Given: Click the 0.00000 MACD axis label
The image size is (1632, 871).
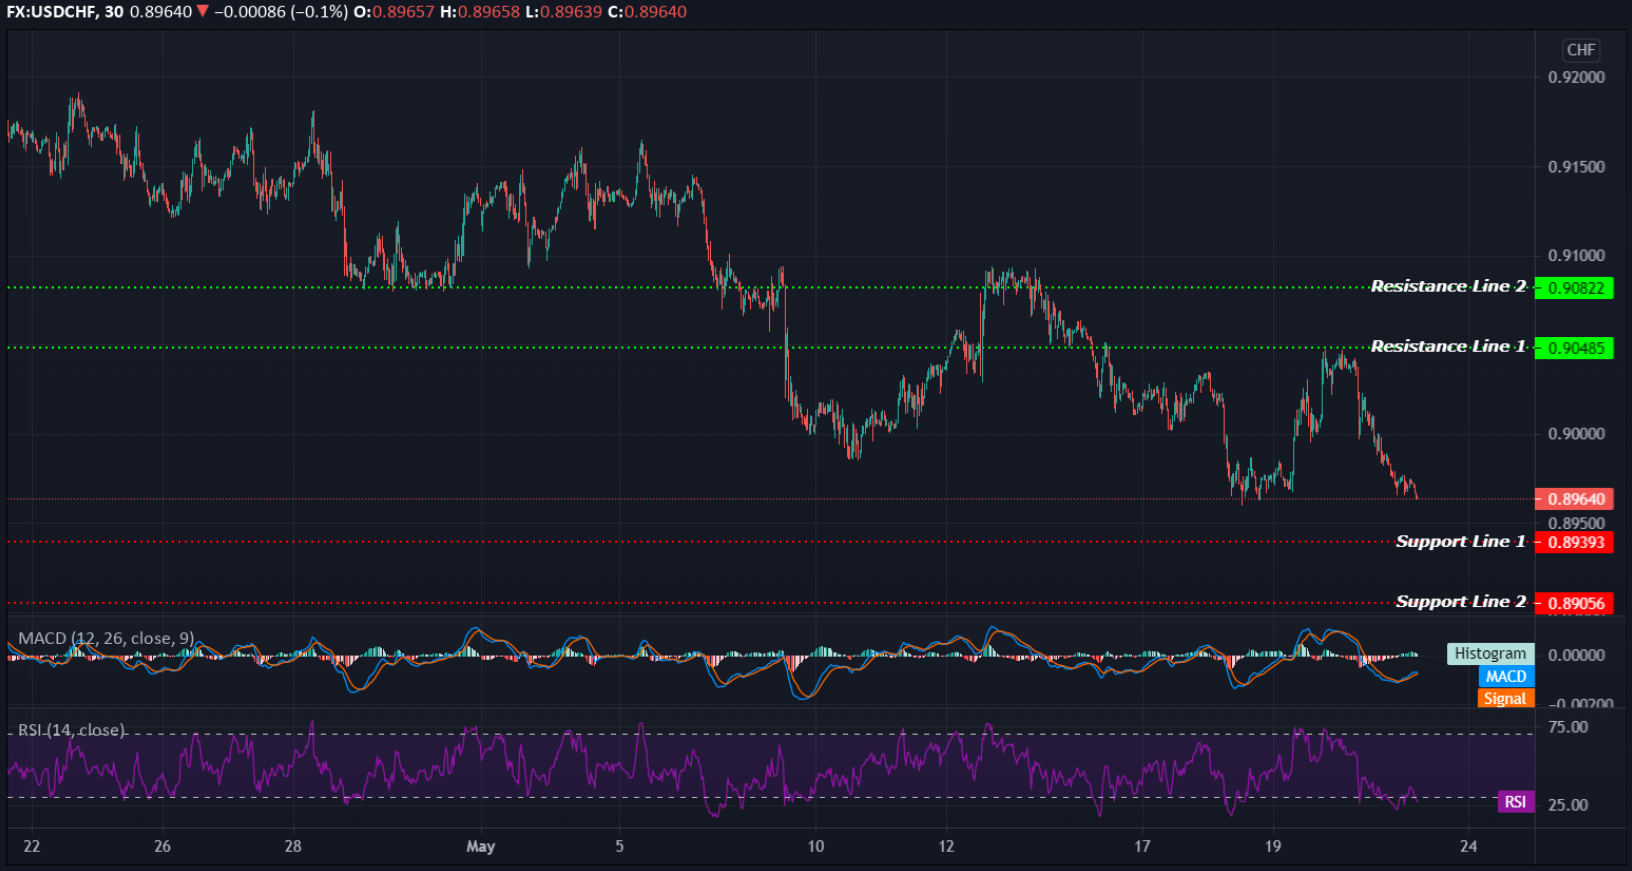Looking at the screenshot, I should 1576,655.
